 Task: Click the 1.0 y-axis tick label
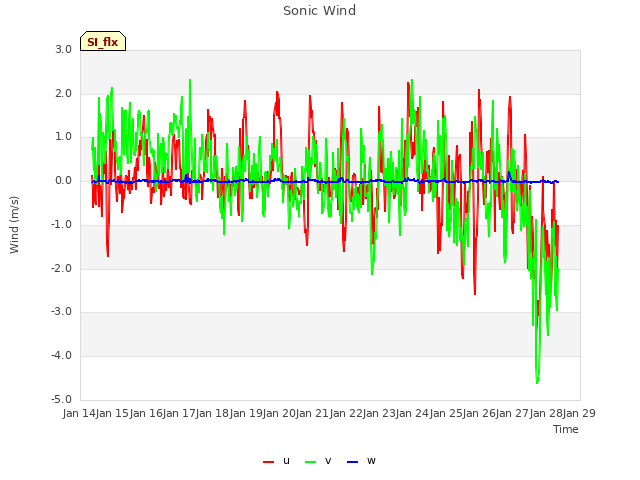coord(64,137)
